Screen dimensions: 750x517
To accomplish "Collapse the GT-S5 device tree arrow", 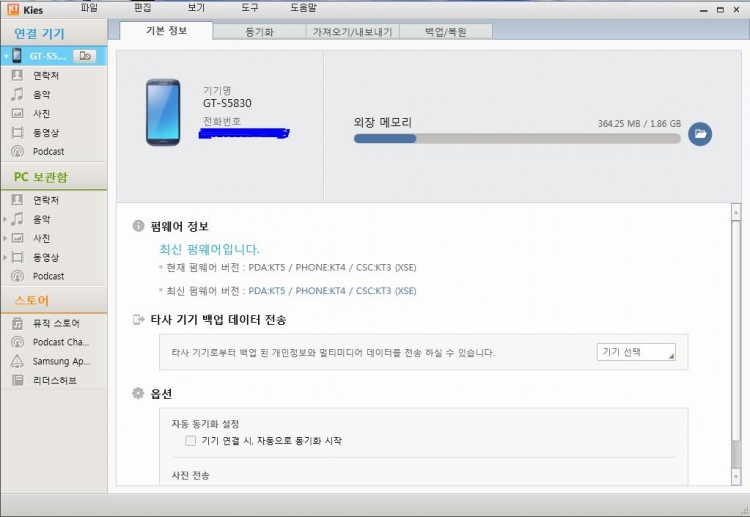I will click(x=6, y=56).
